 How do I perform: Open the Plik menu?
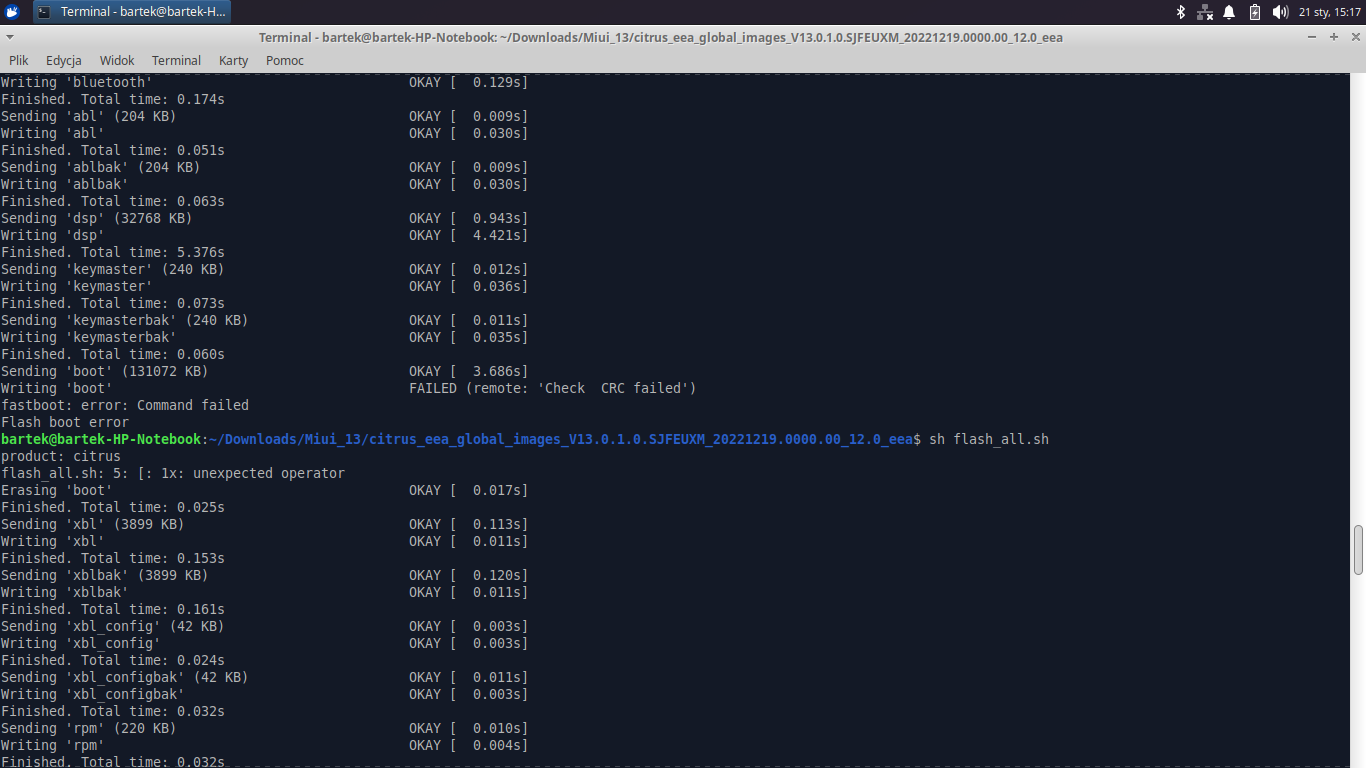(x=18, y=61)
